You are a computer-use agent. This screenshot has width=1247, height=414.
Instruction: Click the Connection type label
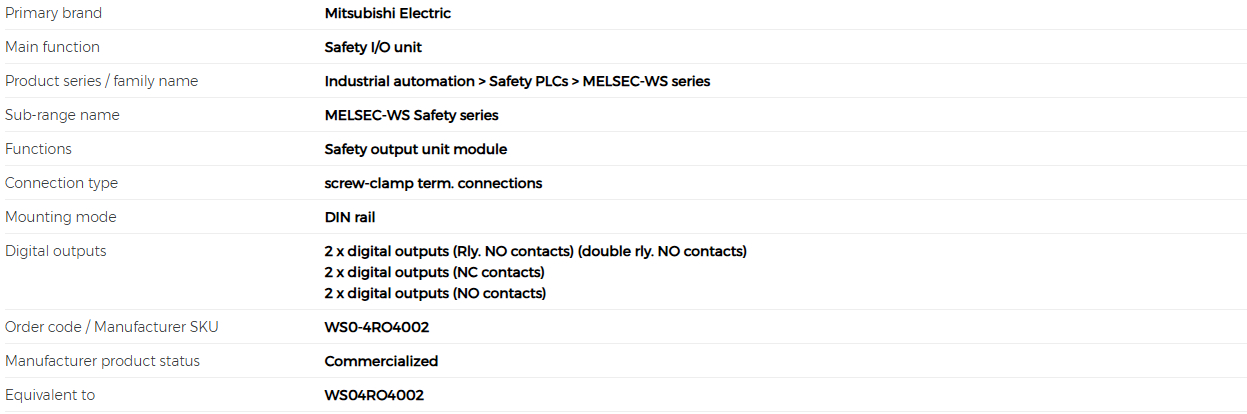point(61,183)
